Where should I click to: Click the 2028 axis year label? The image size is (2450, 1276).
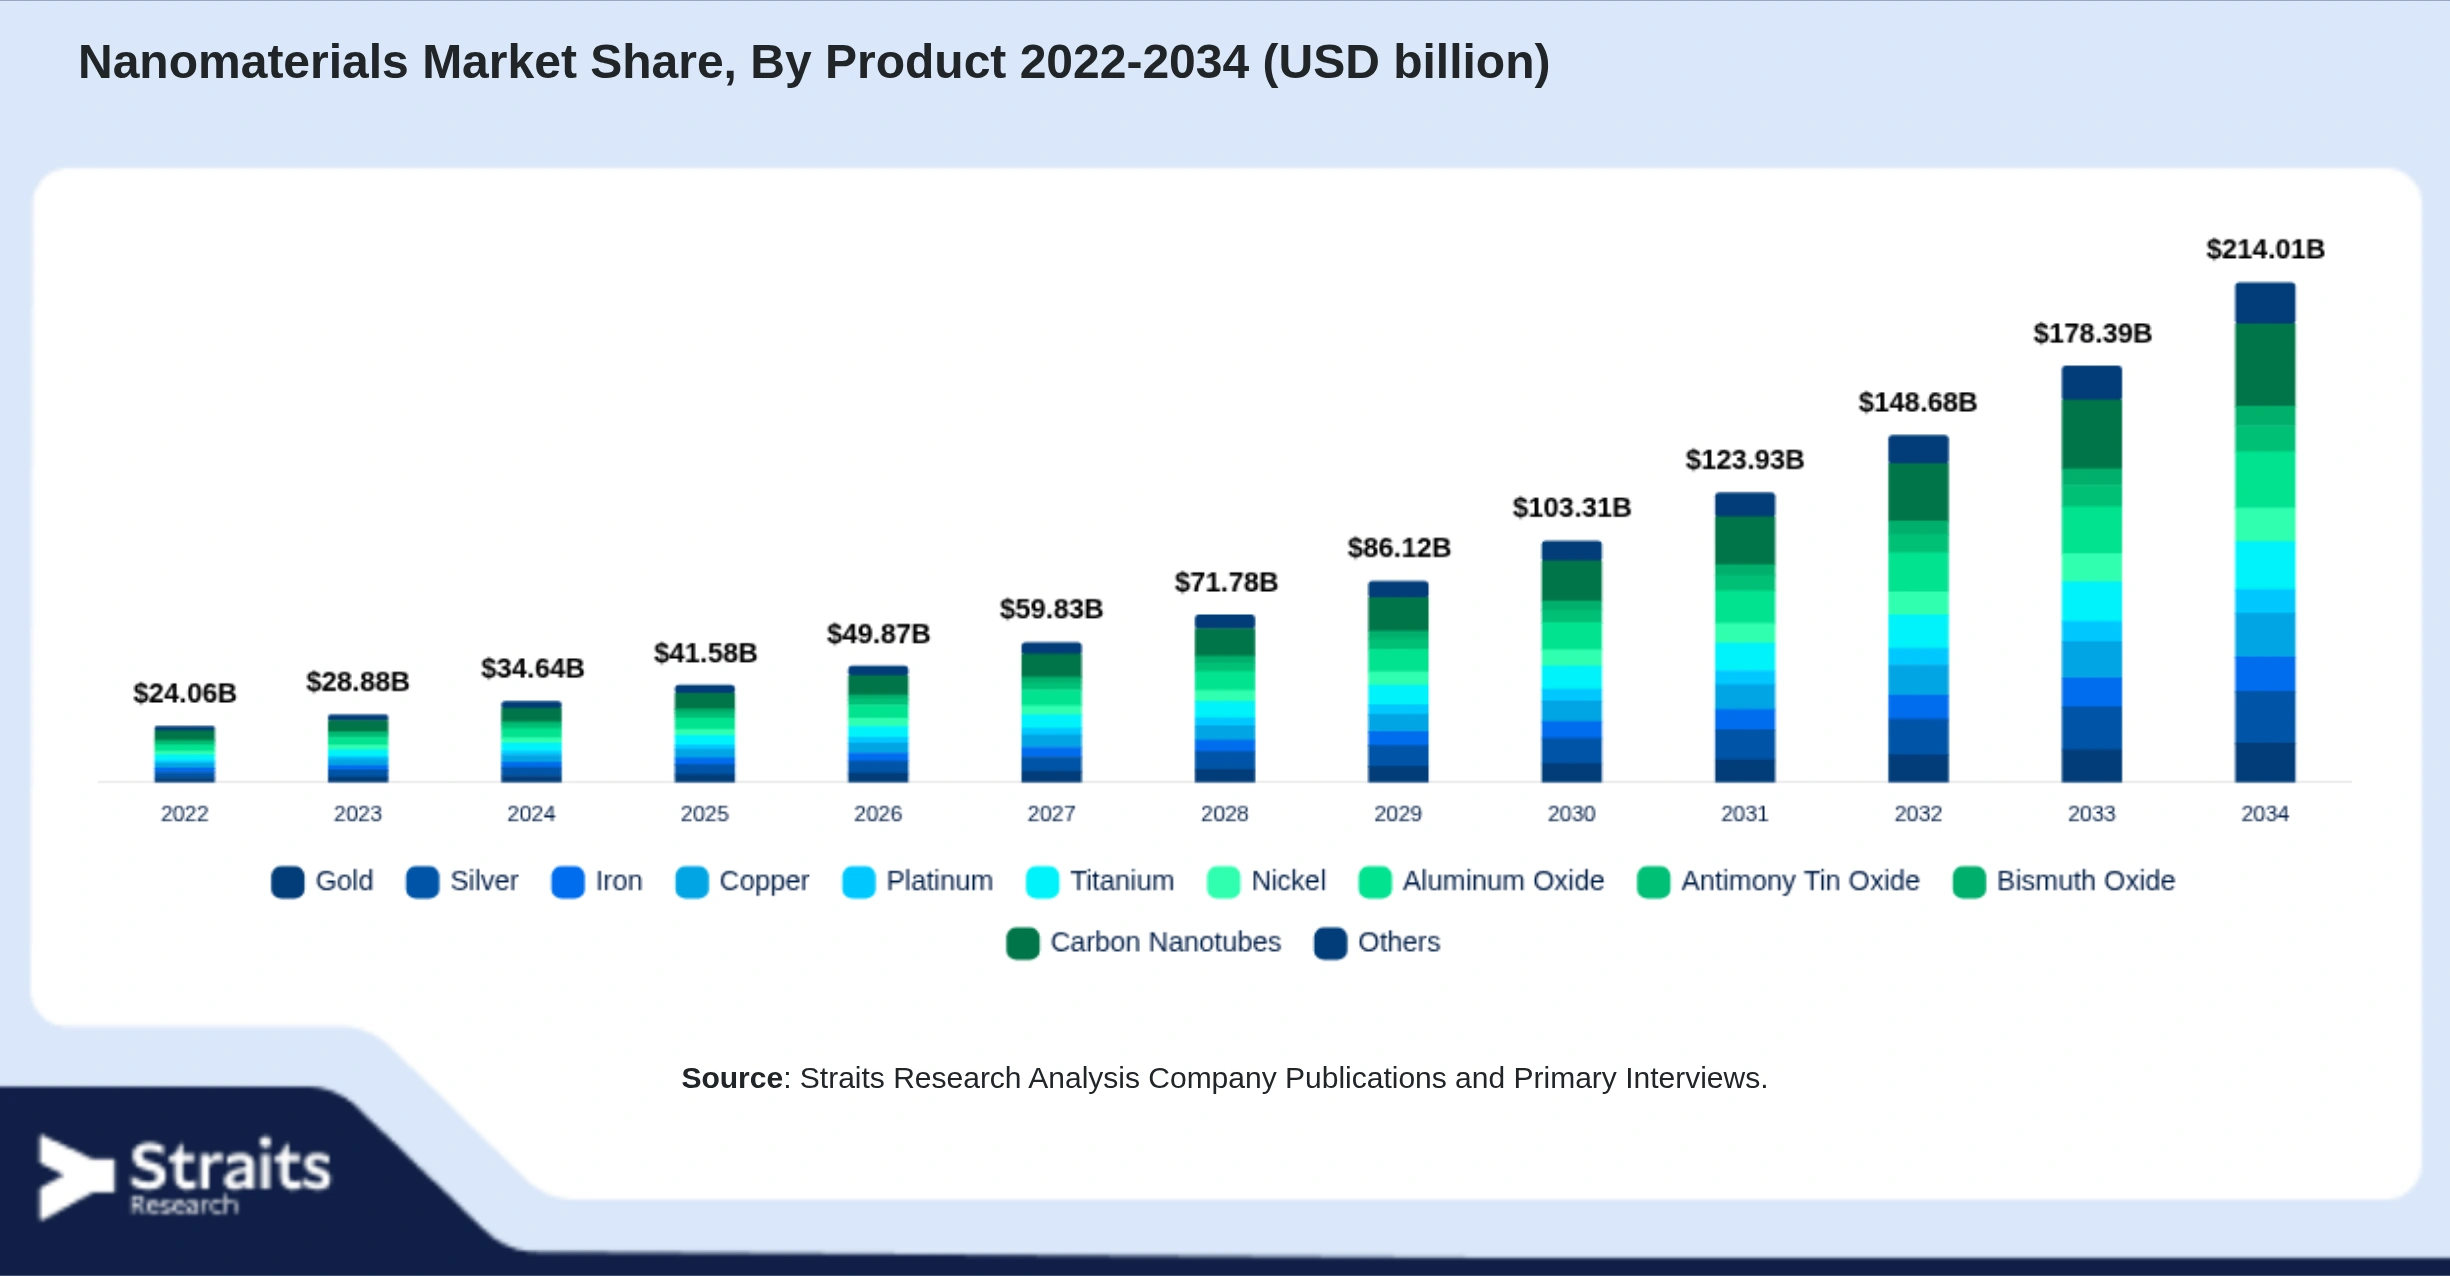pyautogui.click(x=1225, y=814)
